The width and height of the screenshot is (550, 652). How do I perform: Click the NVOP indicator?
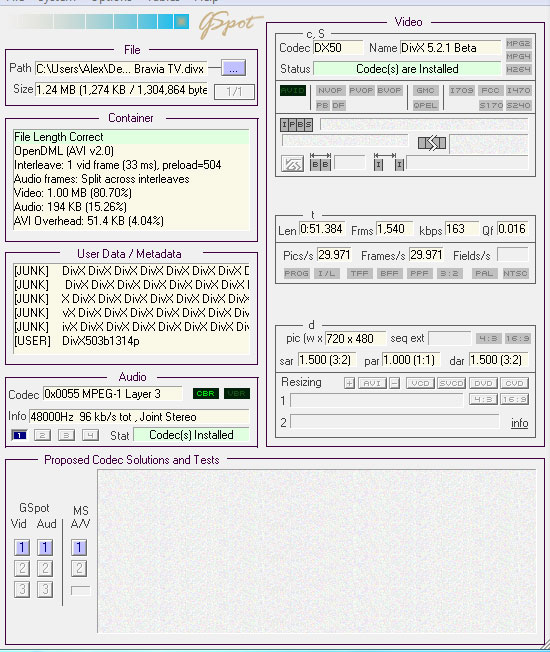tap(330, 90)
